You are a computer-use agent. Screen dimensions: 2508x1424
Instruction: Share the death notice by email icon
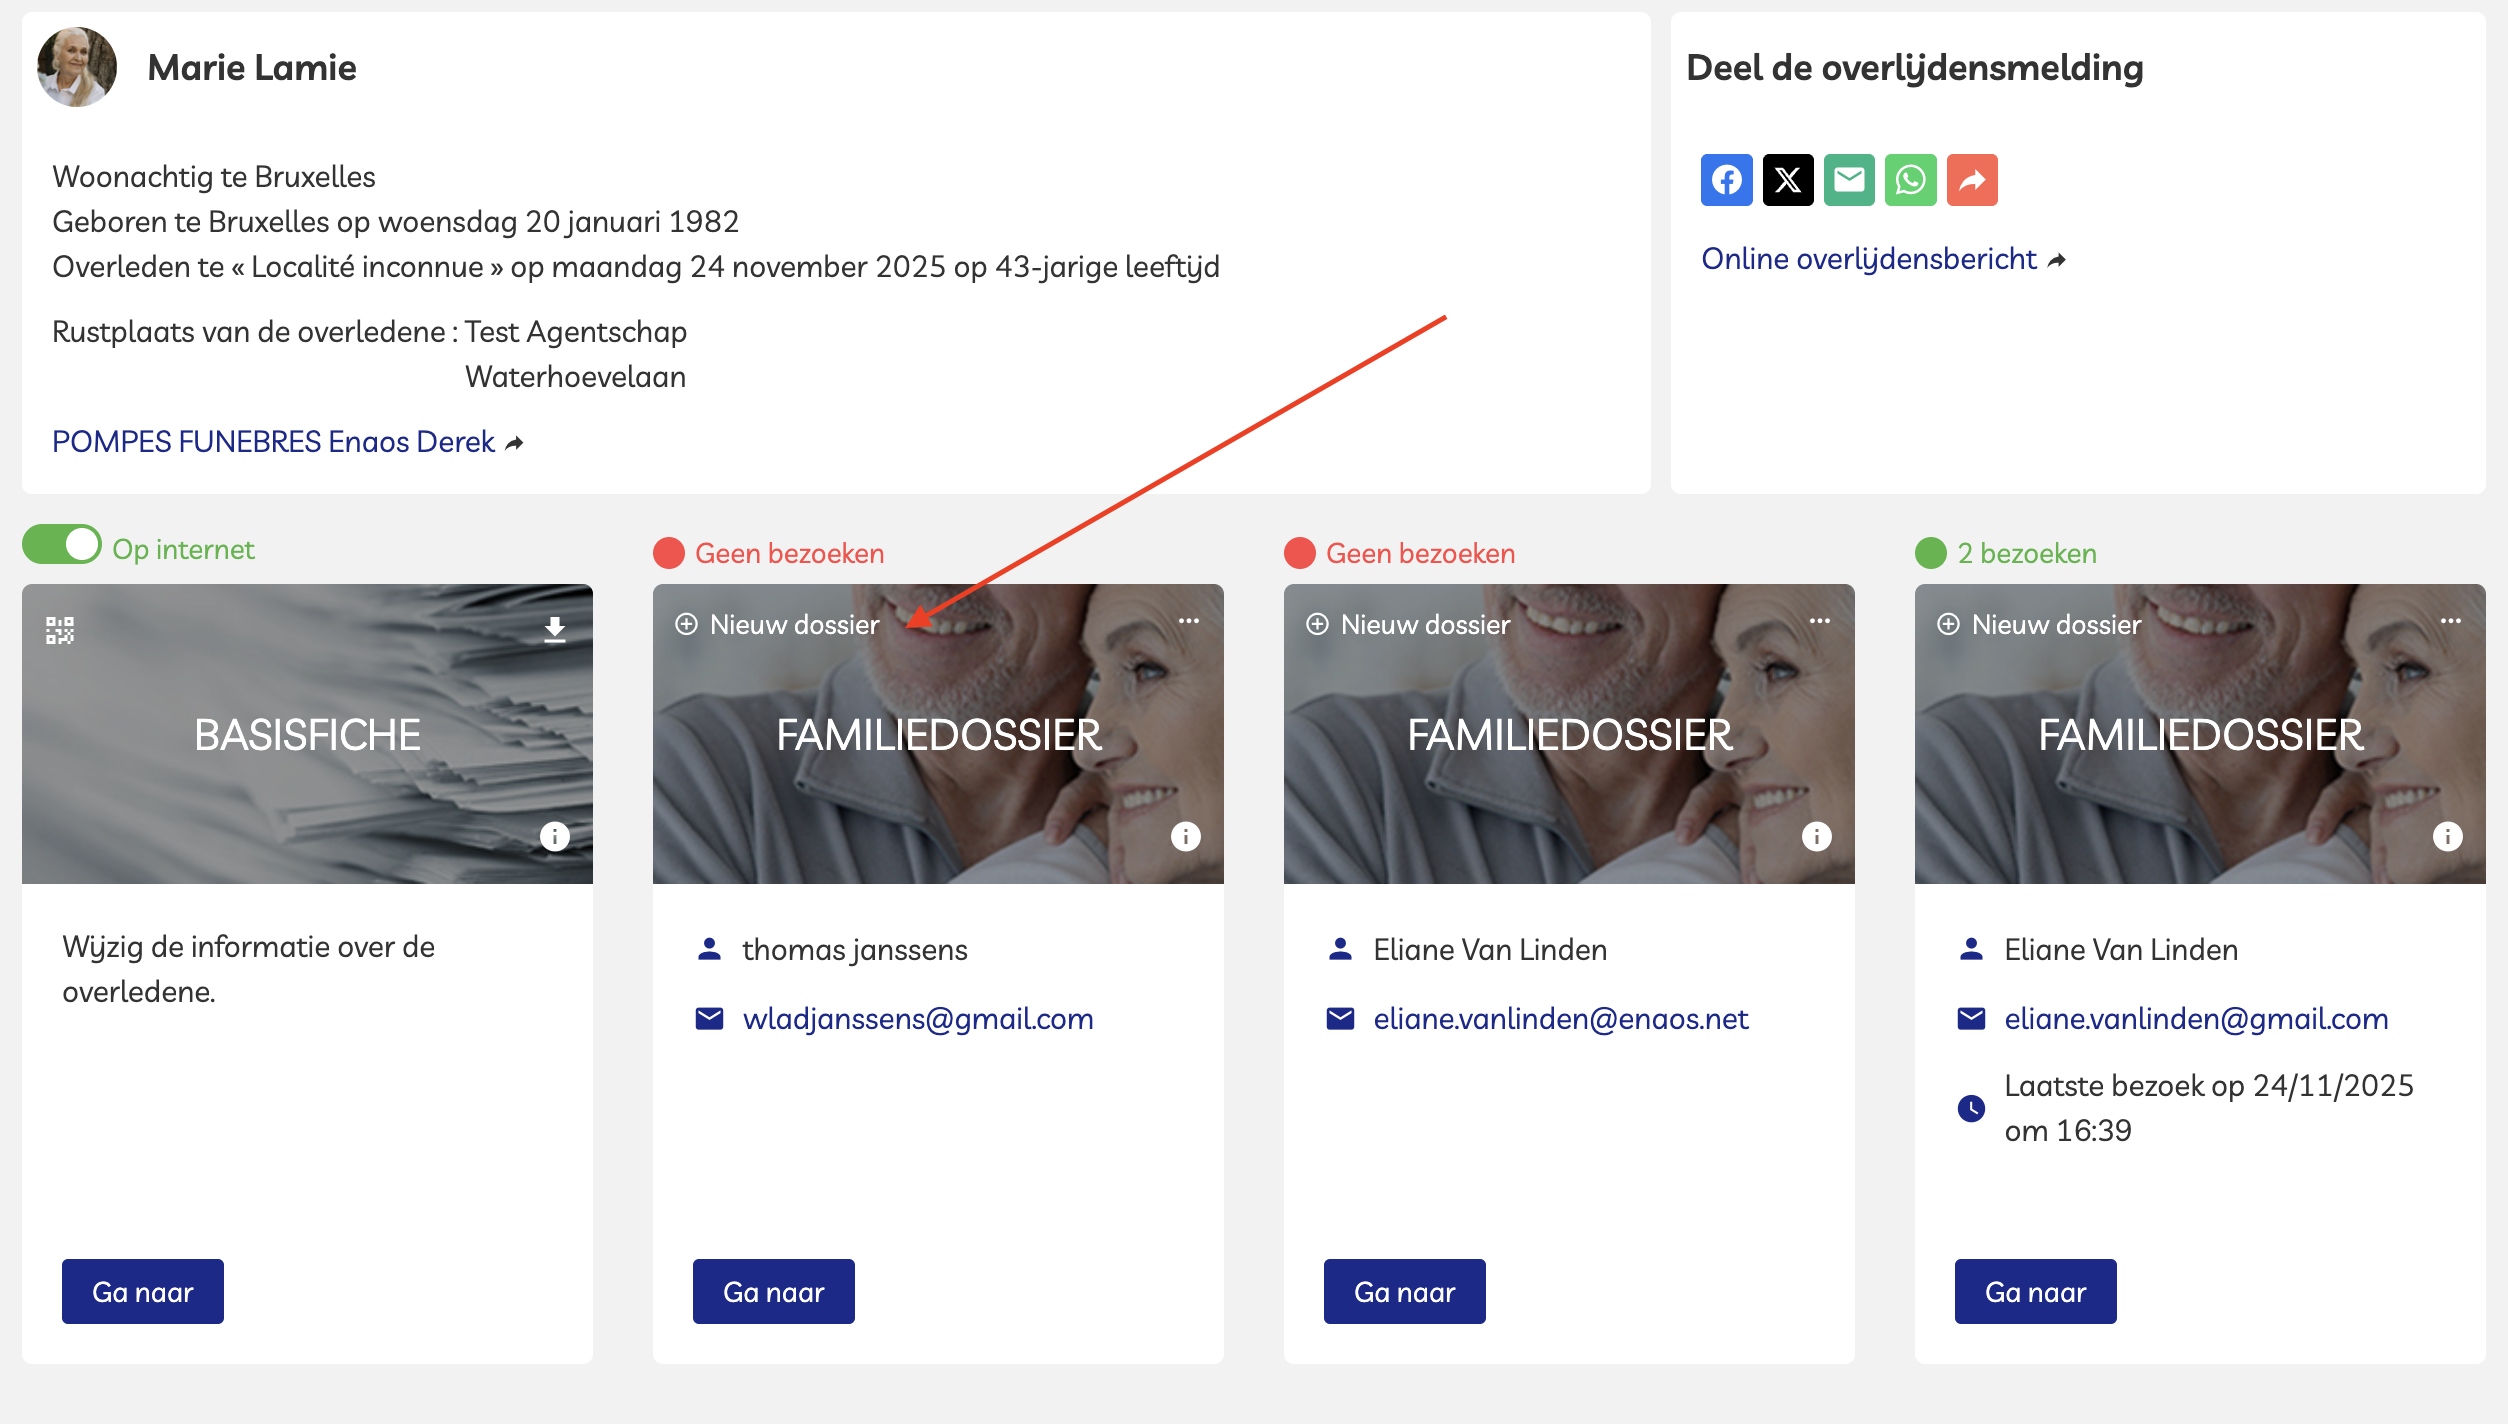click(1849, 180)
